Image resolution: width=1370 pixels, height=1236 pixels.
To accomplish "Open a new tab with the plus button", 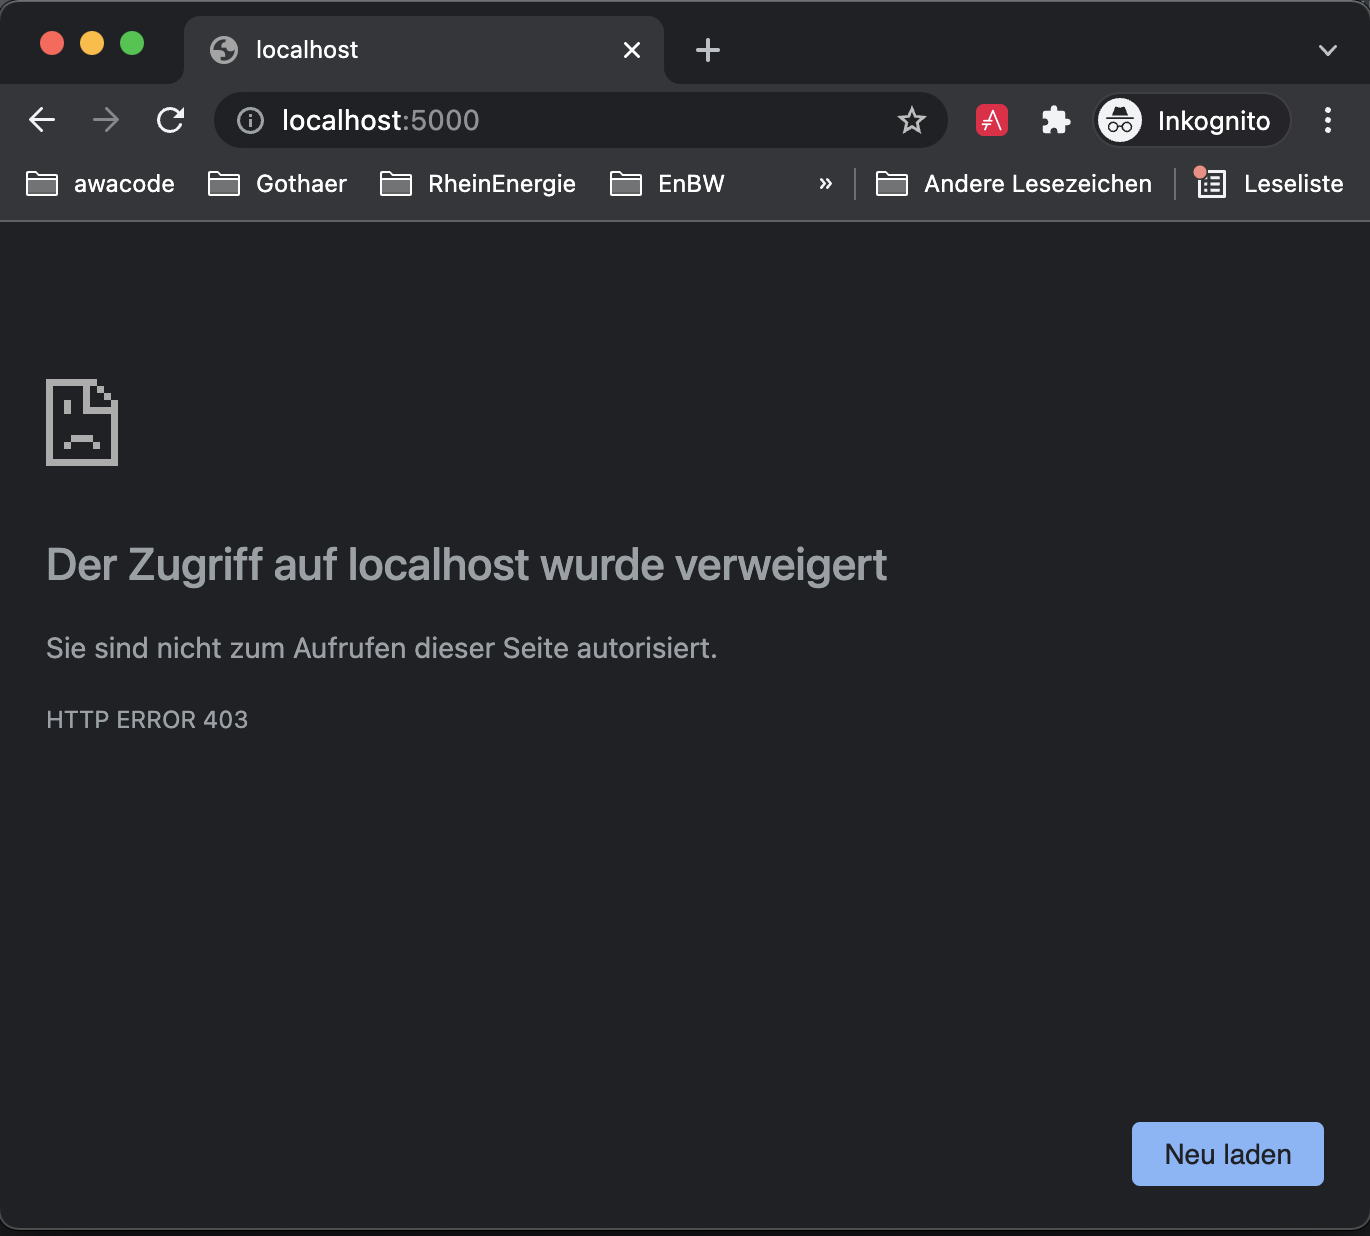I will [x=707, y=49].
